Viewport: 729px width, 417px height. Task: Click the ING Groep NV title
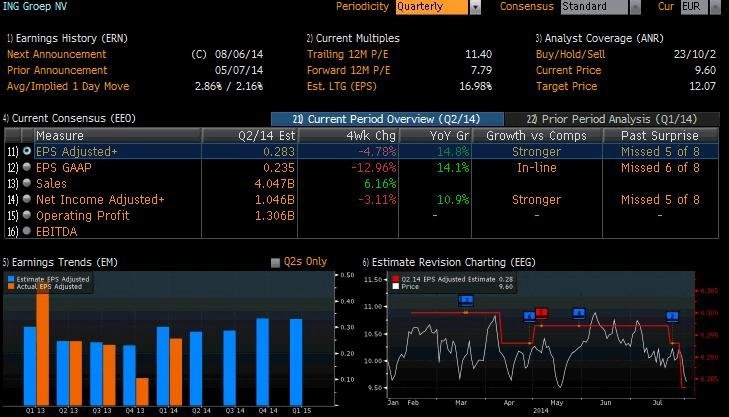pos(35,6)
